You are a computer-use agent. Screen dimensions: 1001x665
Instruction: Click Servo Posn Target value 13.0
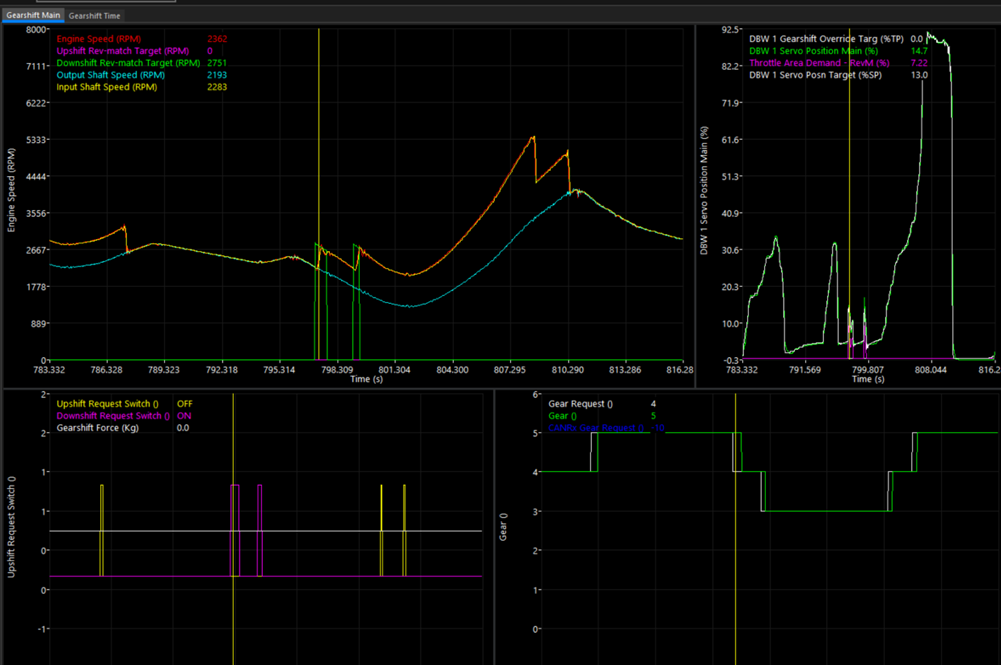click(919, 75)
